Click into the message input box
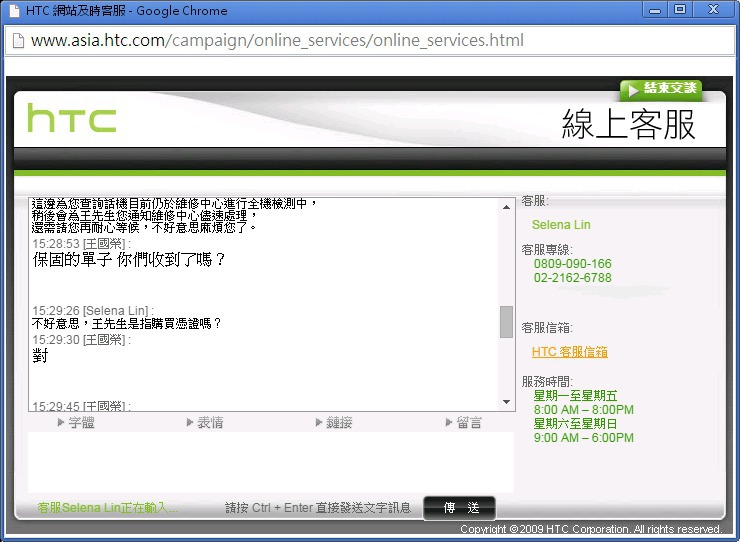740x542 pixels. pos(271,462)
